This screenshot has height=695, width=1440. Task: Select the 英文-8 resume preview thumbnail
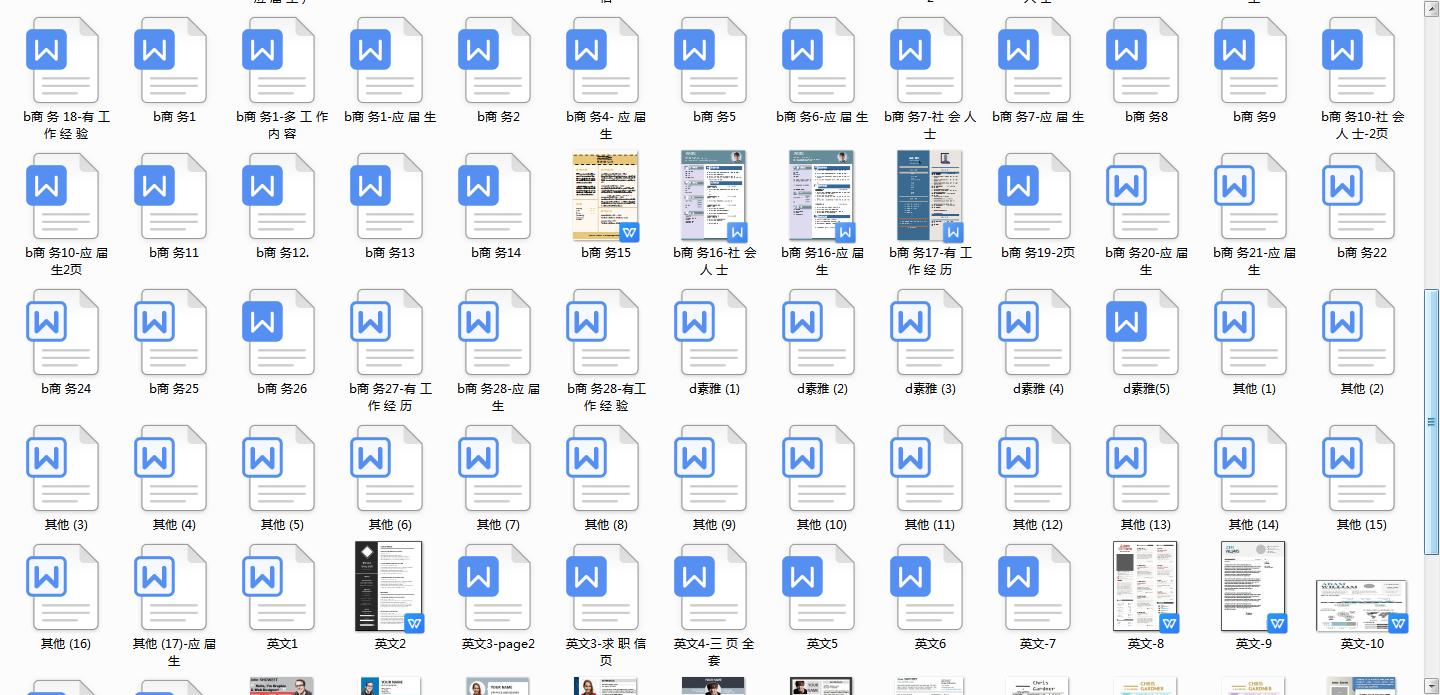[1145, 587]
